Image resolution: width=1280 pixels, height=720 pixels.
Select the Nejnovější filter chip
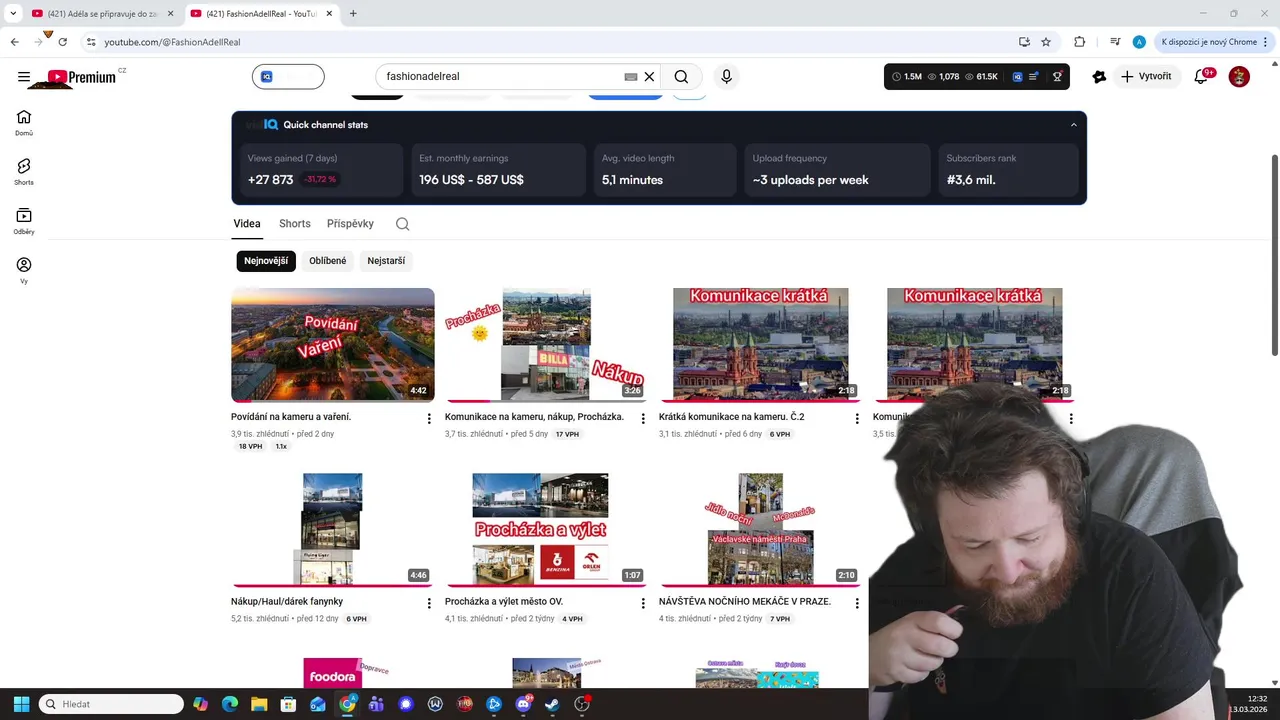[x=266, y=261]
